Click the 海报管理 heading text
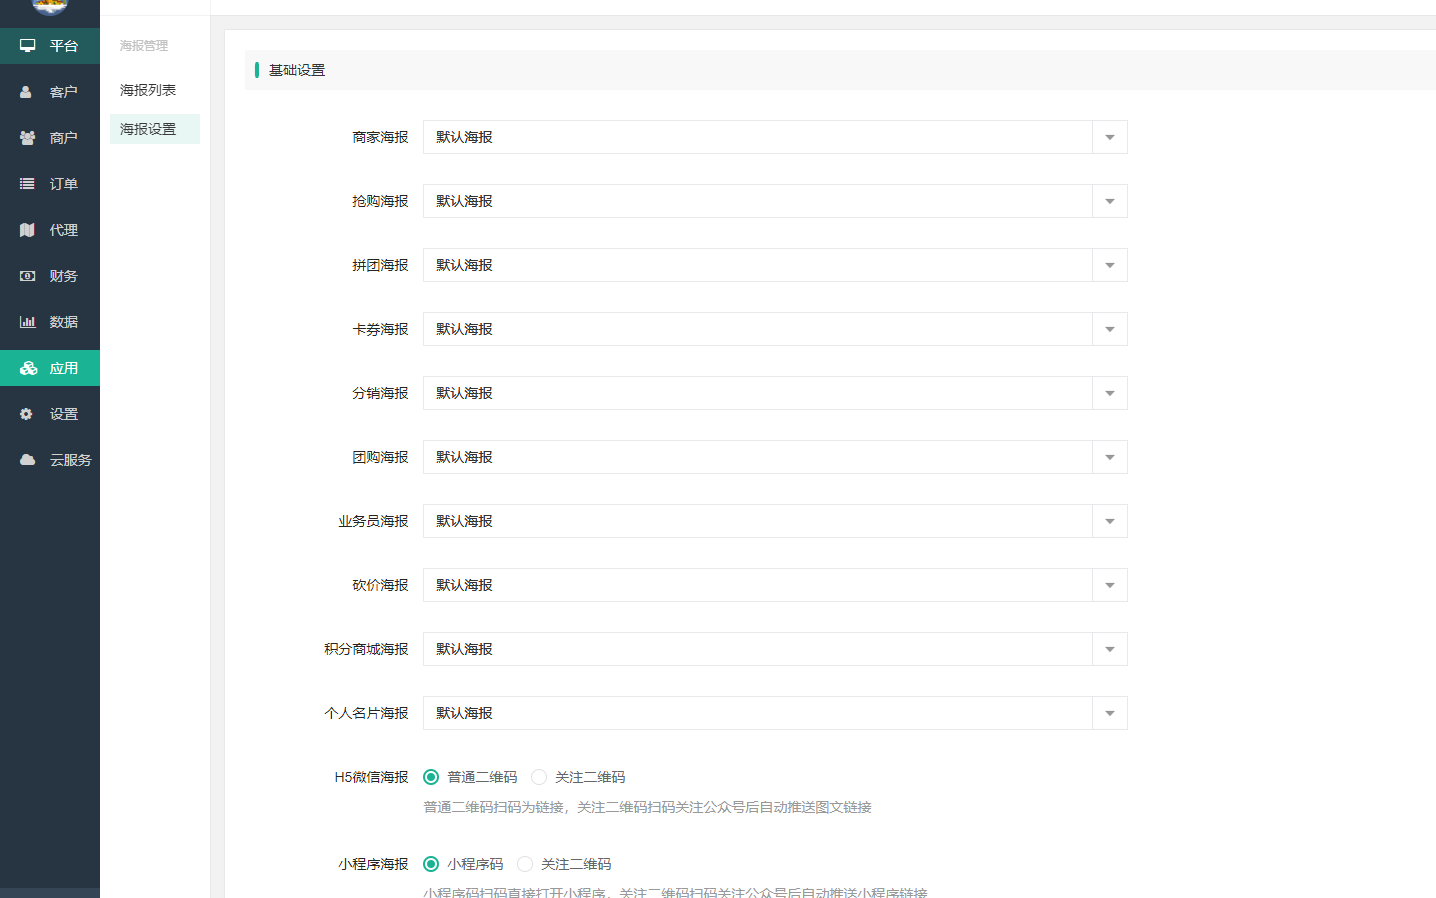The image size is (1436, 898). pyautogui.click(x=144, y=46)
